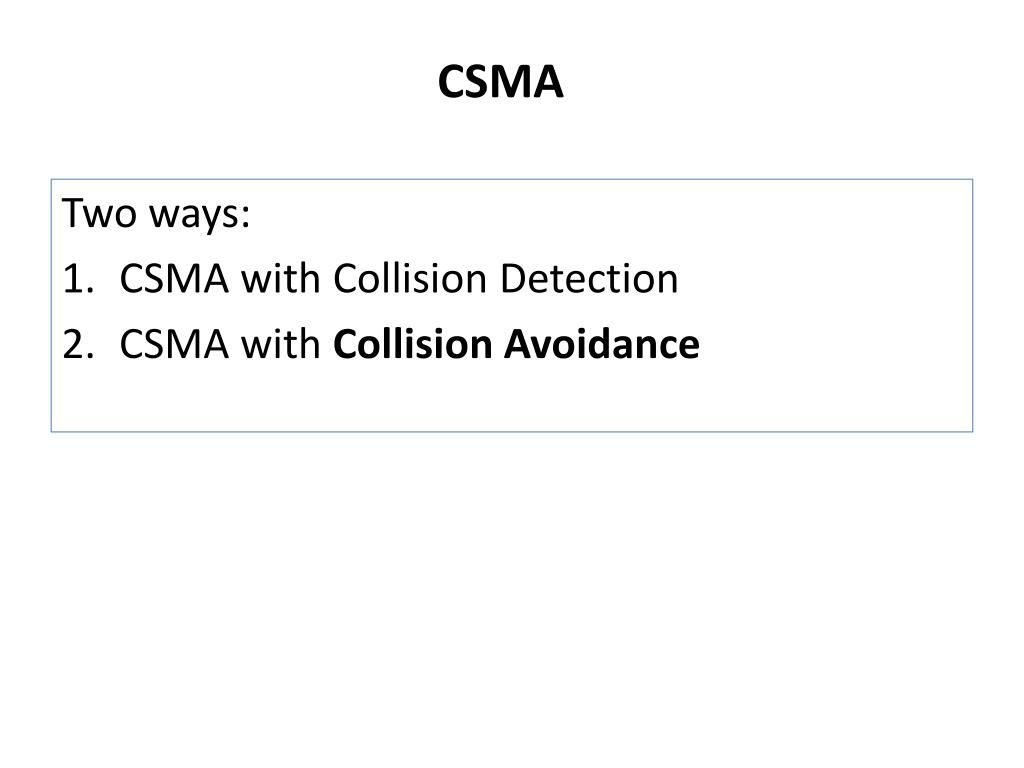Select the right border of the text box
Image resolution: width=1024 pixels, height=768 pixels.
[x=972, y=305]
